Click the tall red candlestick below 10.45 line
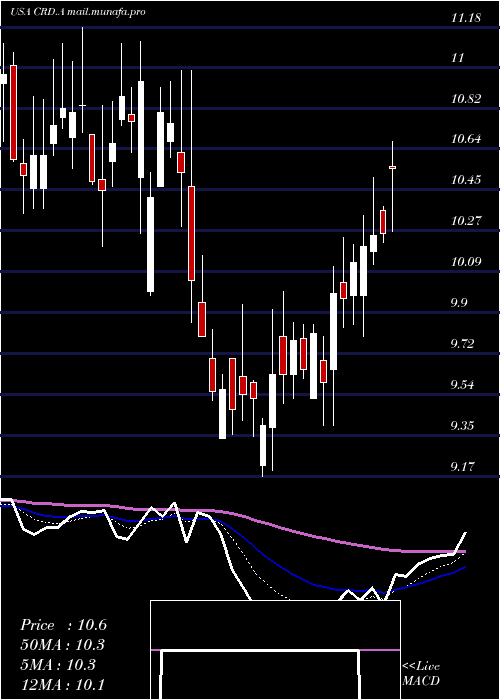500x700 pixels. click(192, 233)
